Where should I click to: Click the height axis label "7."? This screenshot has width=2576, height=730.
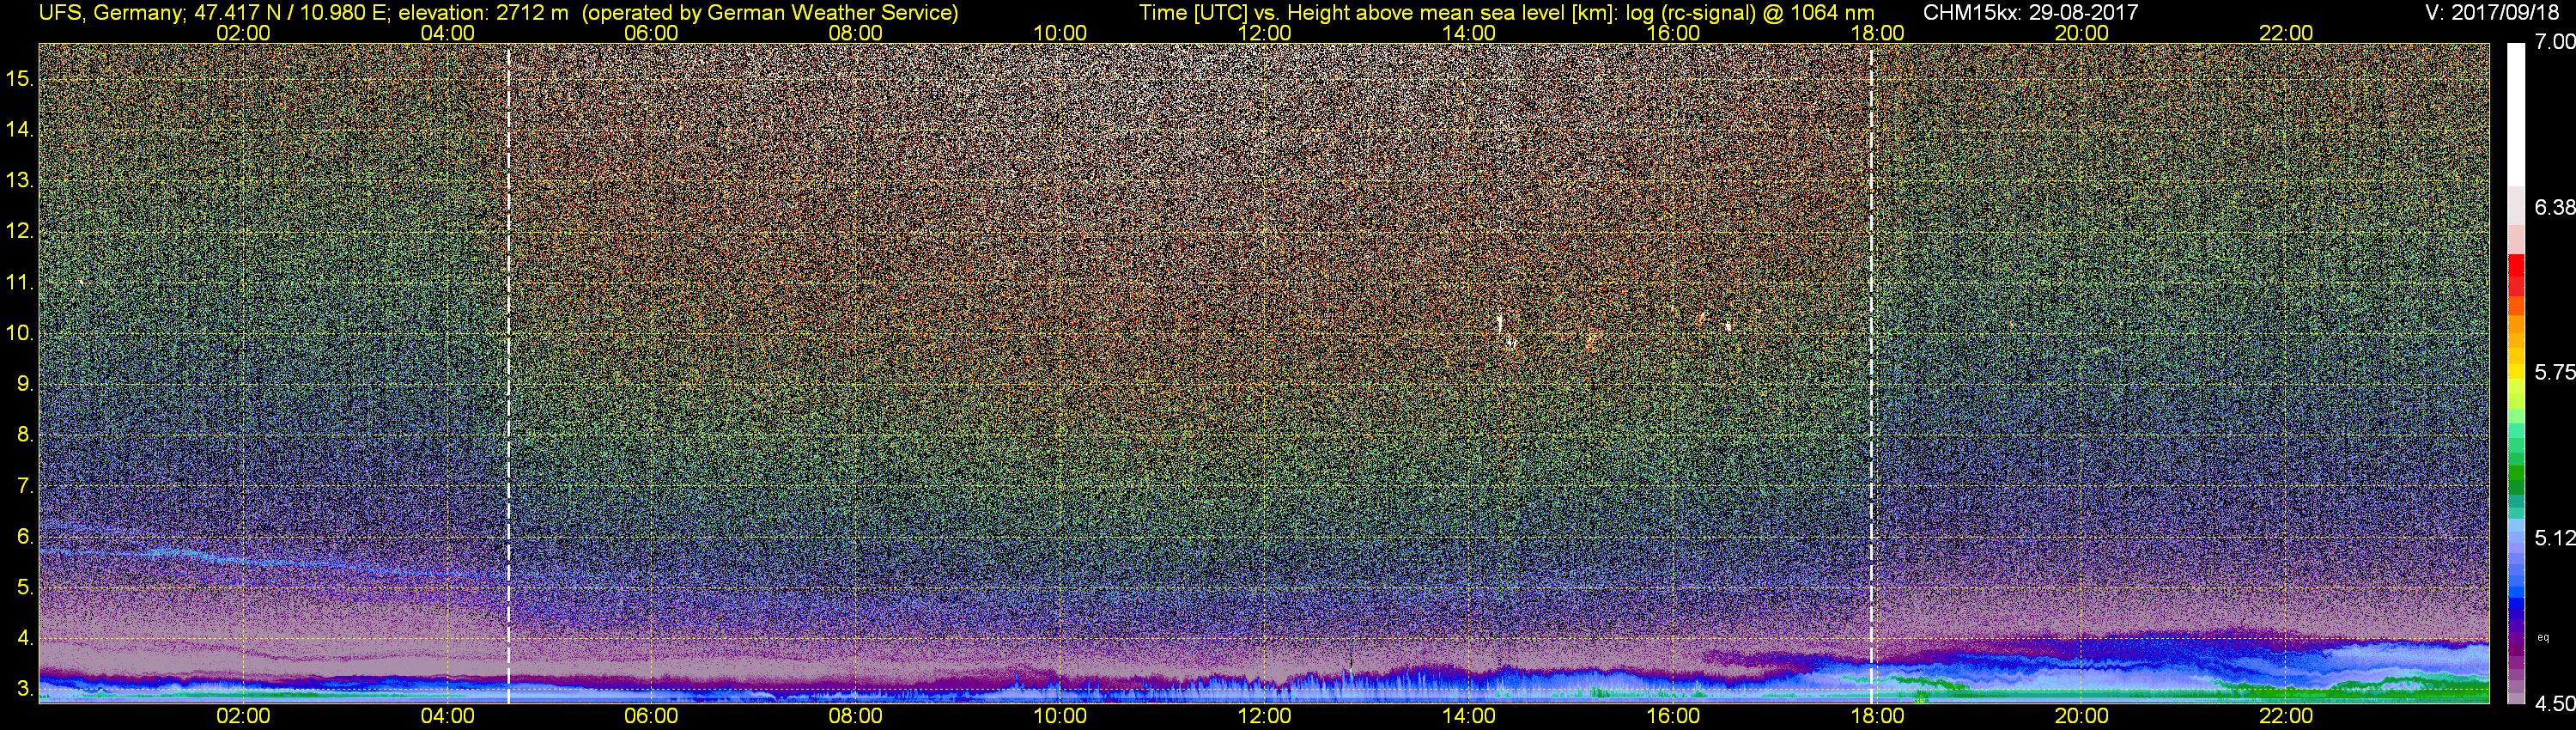coord(26,486)
